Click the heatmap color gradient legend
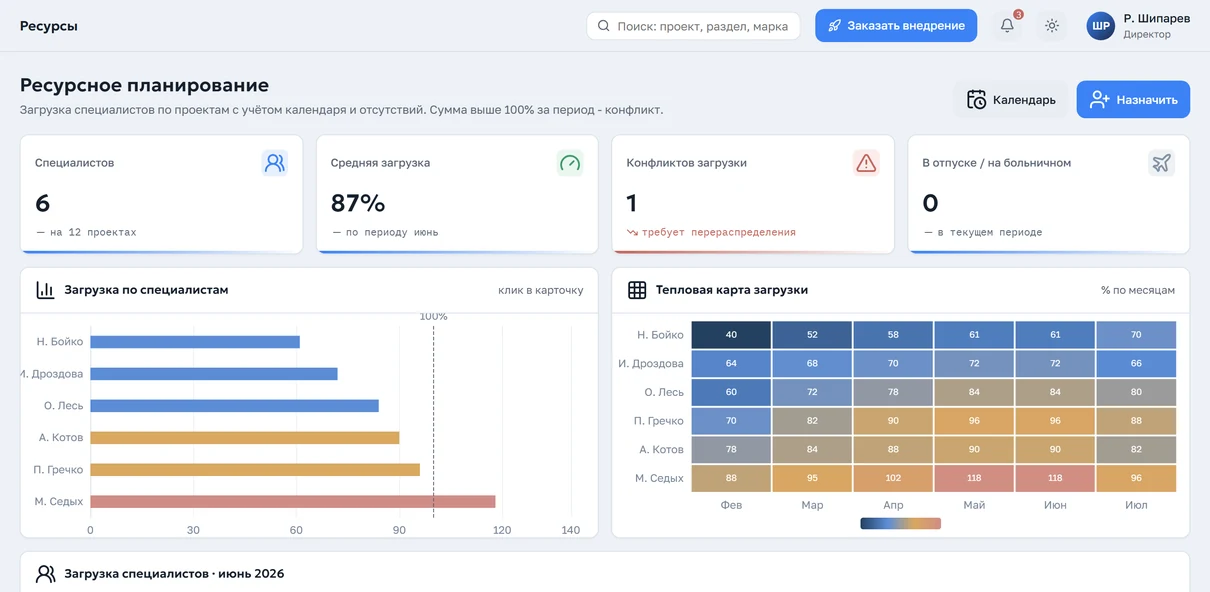 pos(900,523)
